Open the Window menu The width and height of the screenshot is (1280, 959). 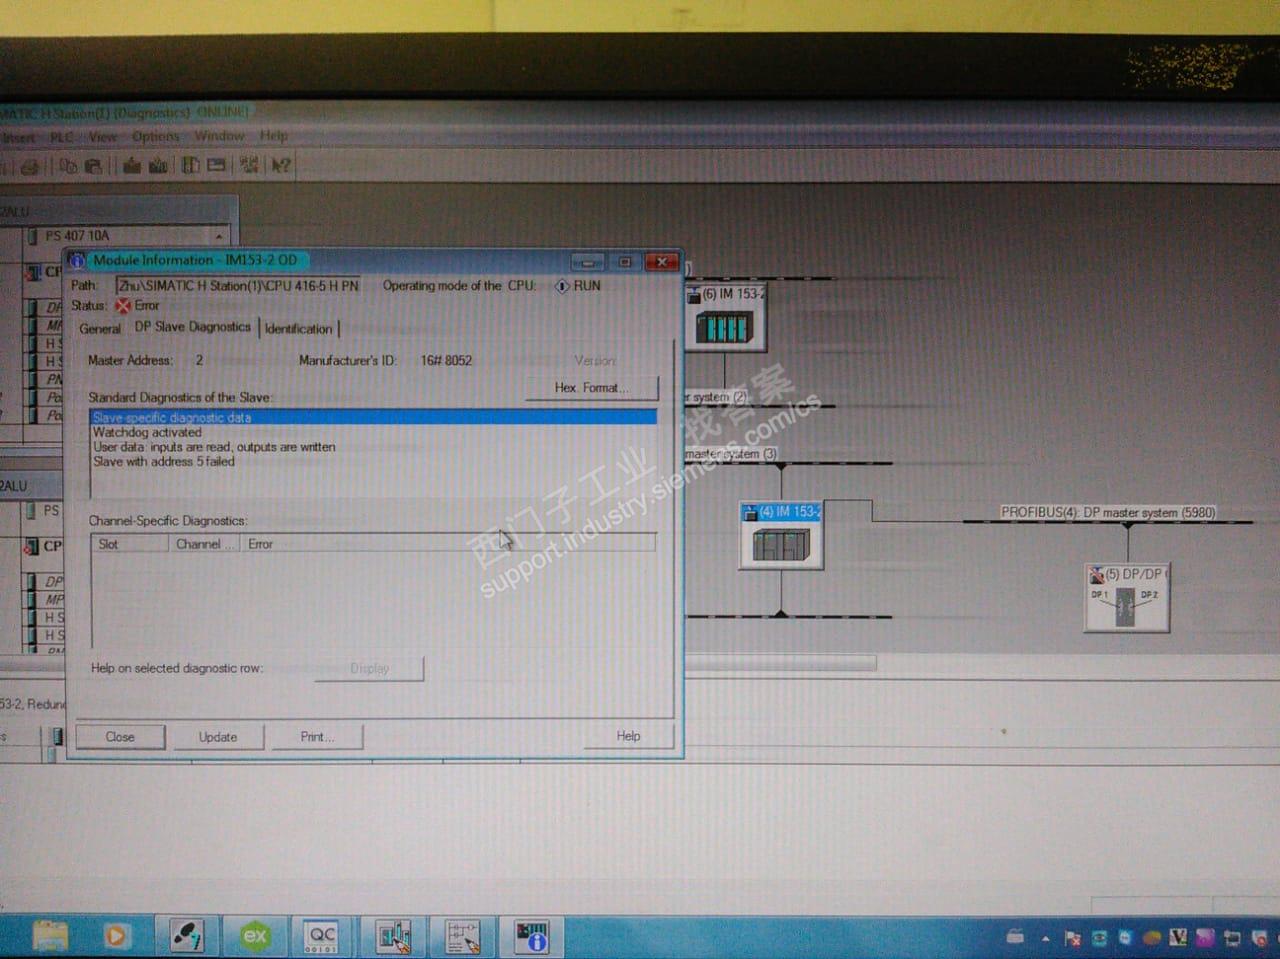[220, 136]
